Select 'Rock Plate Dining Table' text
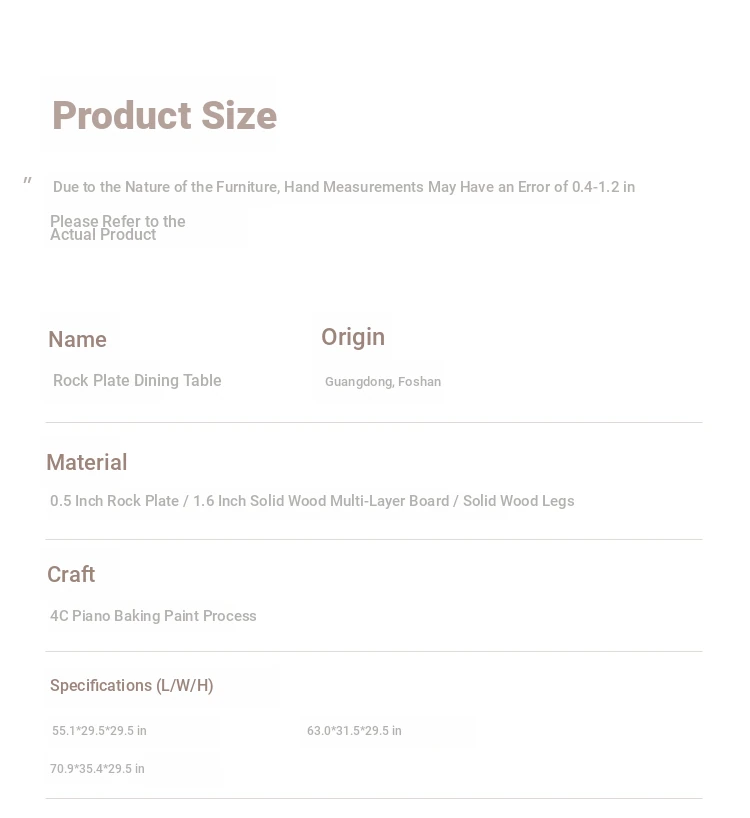The width and height of the screenshot is (750, 818). 137,380
